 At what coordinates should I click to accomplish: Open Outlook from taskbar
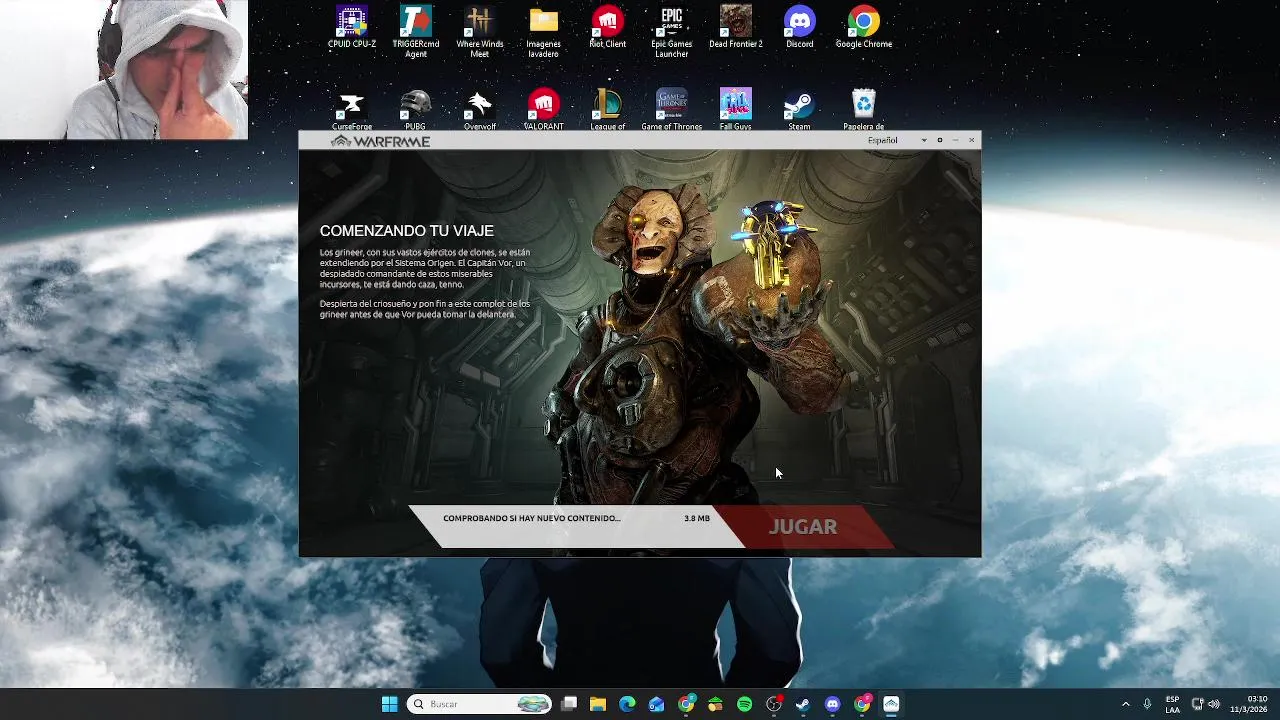point(656,704)
